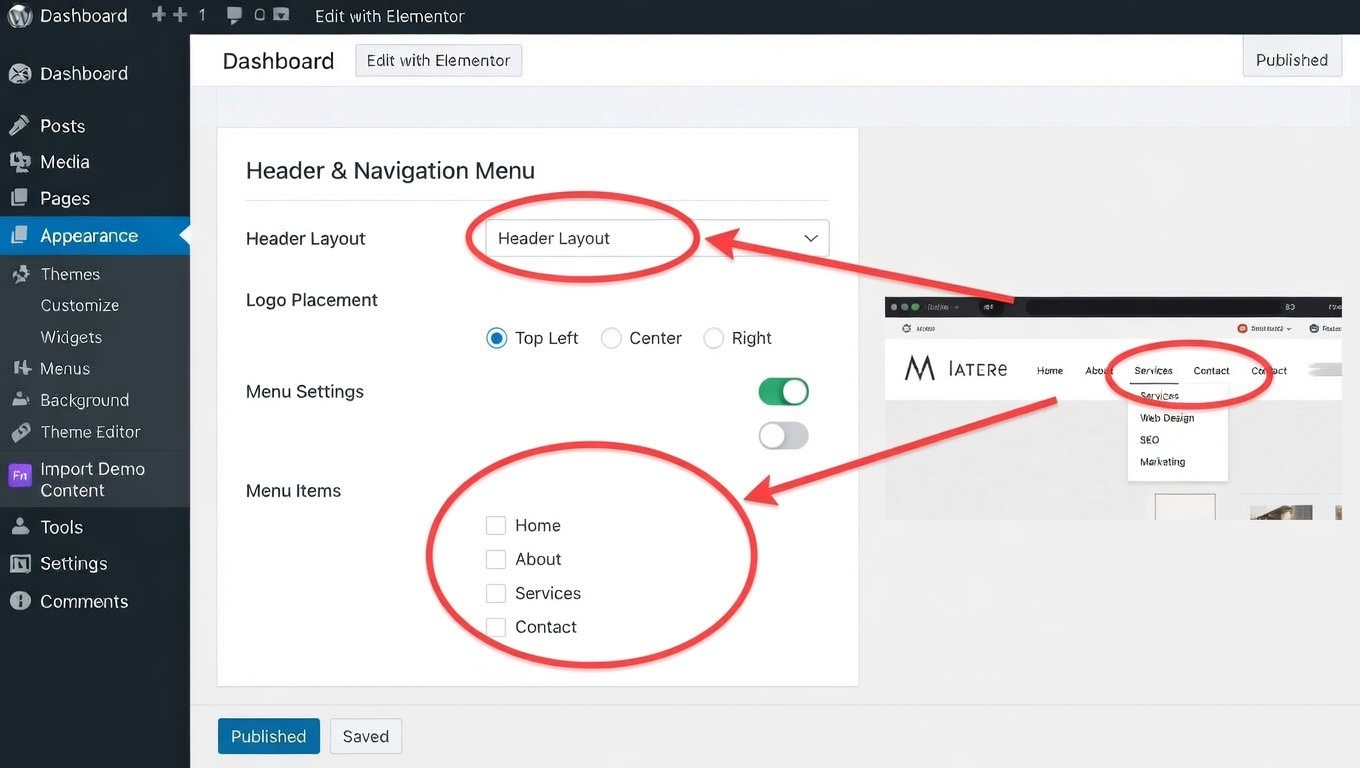
Task: Click the "Menu Items" label
Action: coord(293,491)
